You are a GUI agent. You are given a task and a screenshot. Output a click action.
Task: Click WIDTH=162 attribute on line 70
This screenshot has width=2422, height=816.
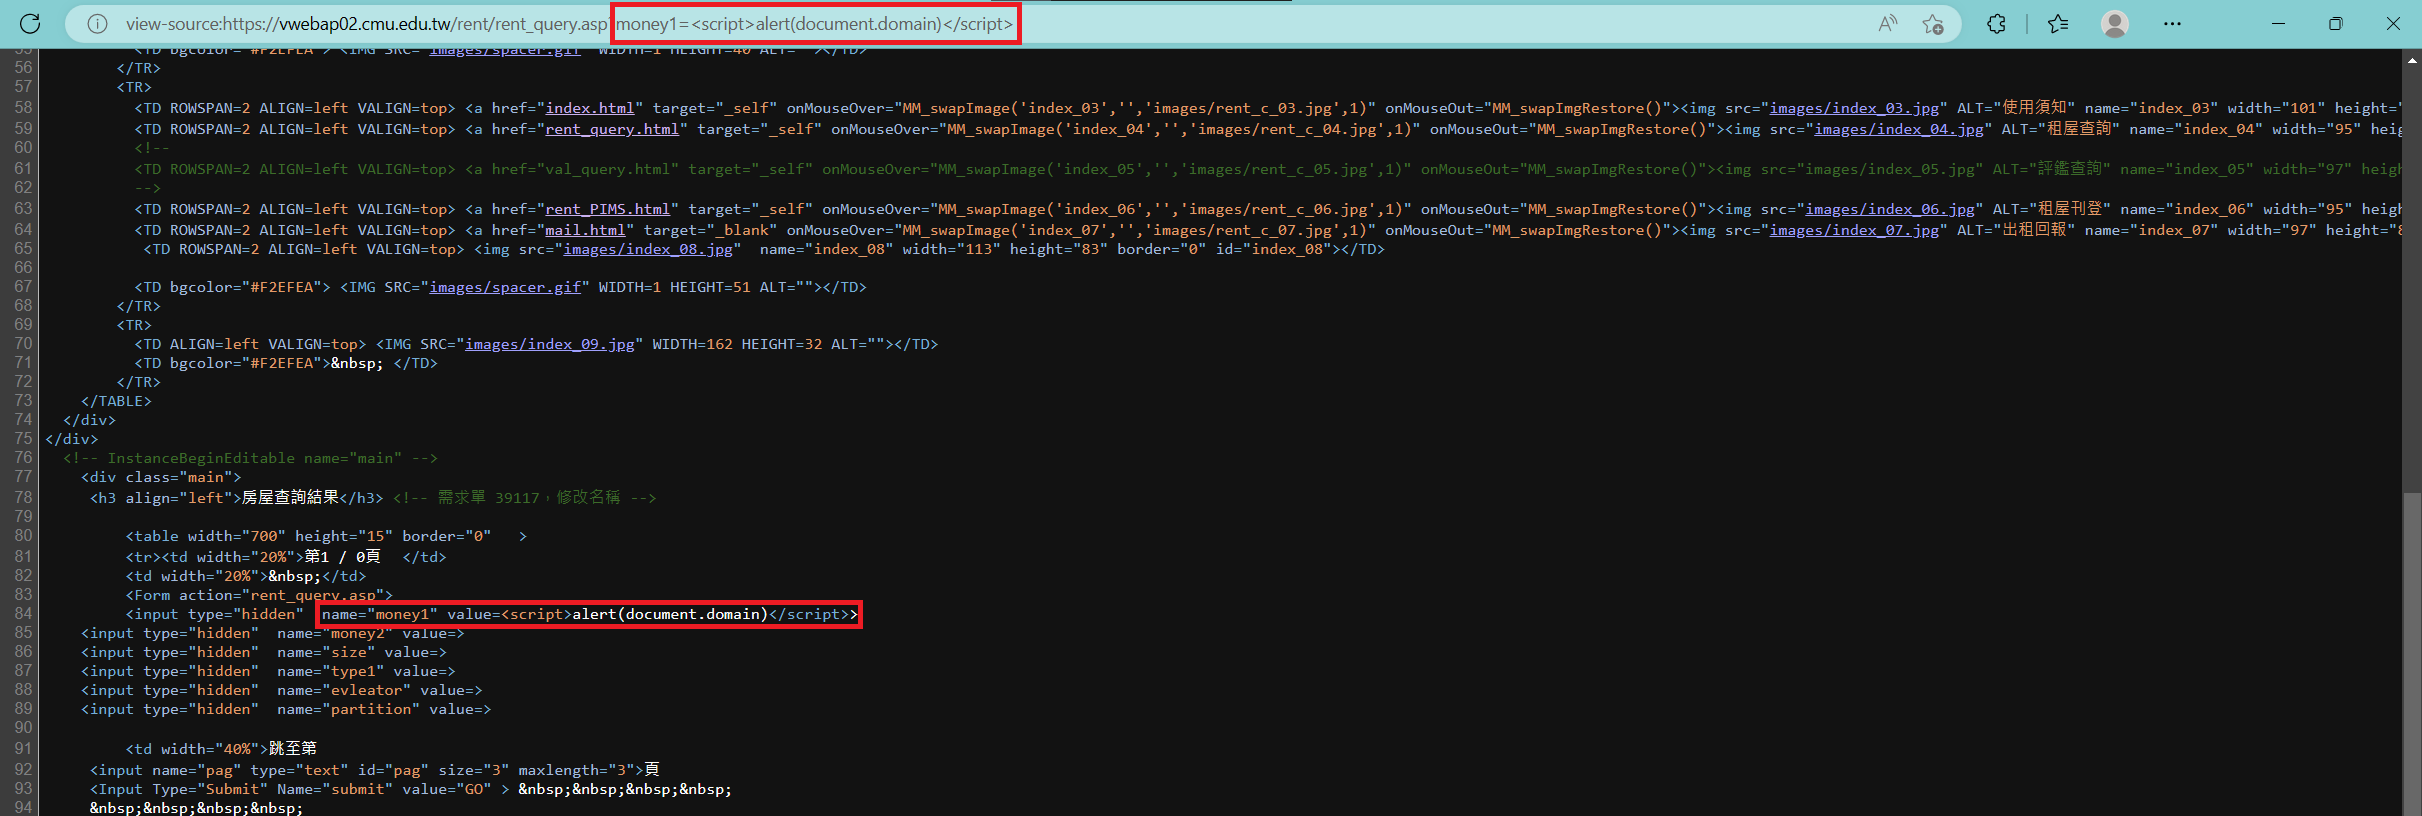click(x=692, y=344)
